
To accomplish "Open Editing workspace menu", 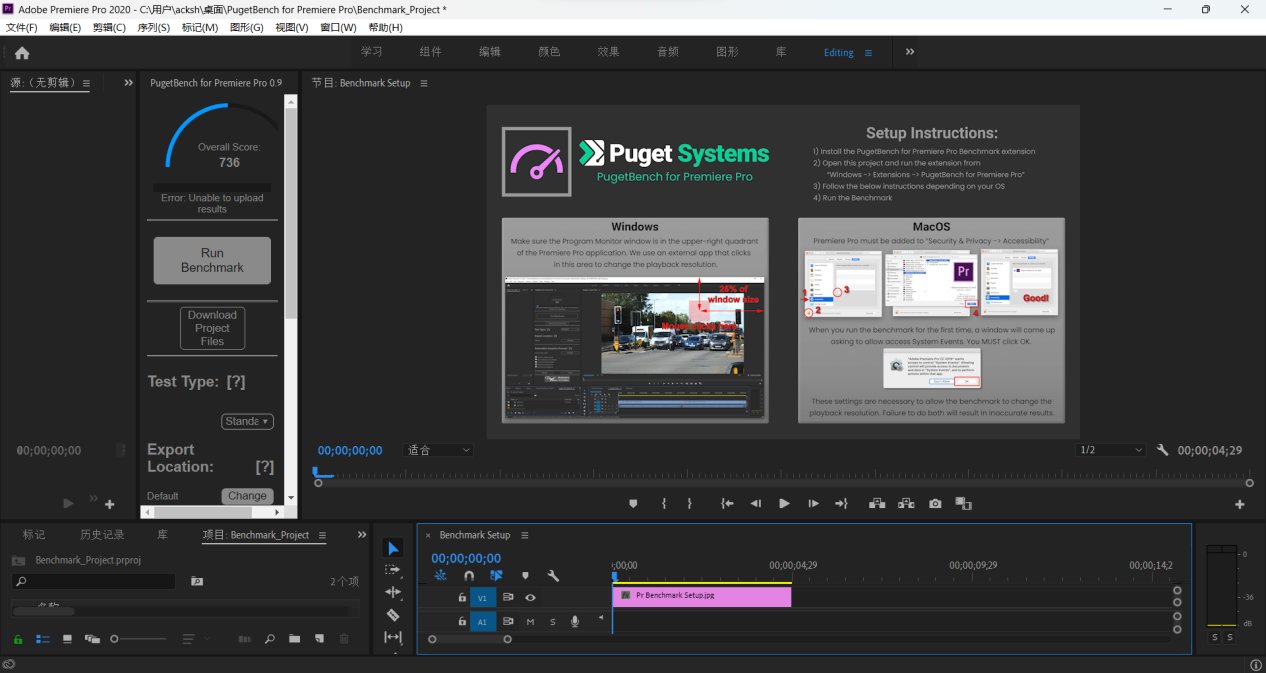I will 868,53.
